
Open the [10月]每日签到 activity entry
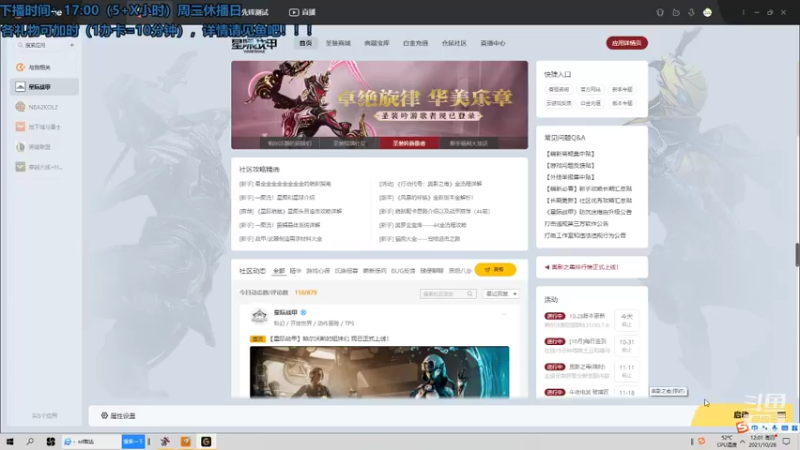pos(591,345)
